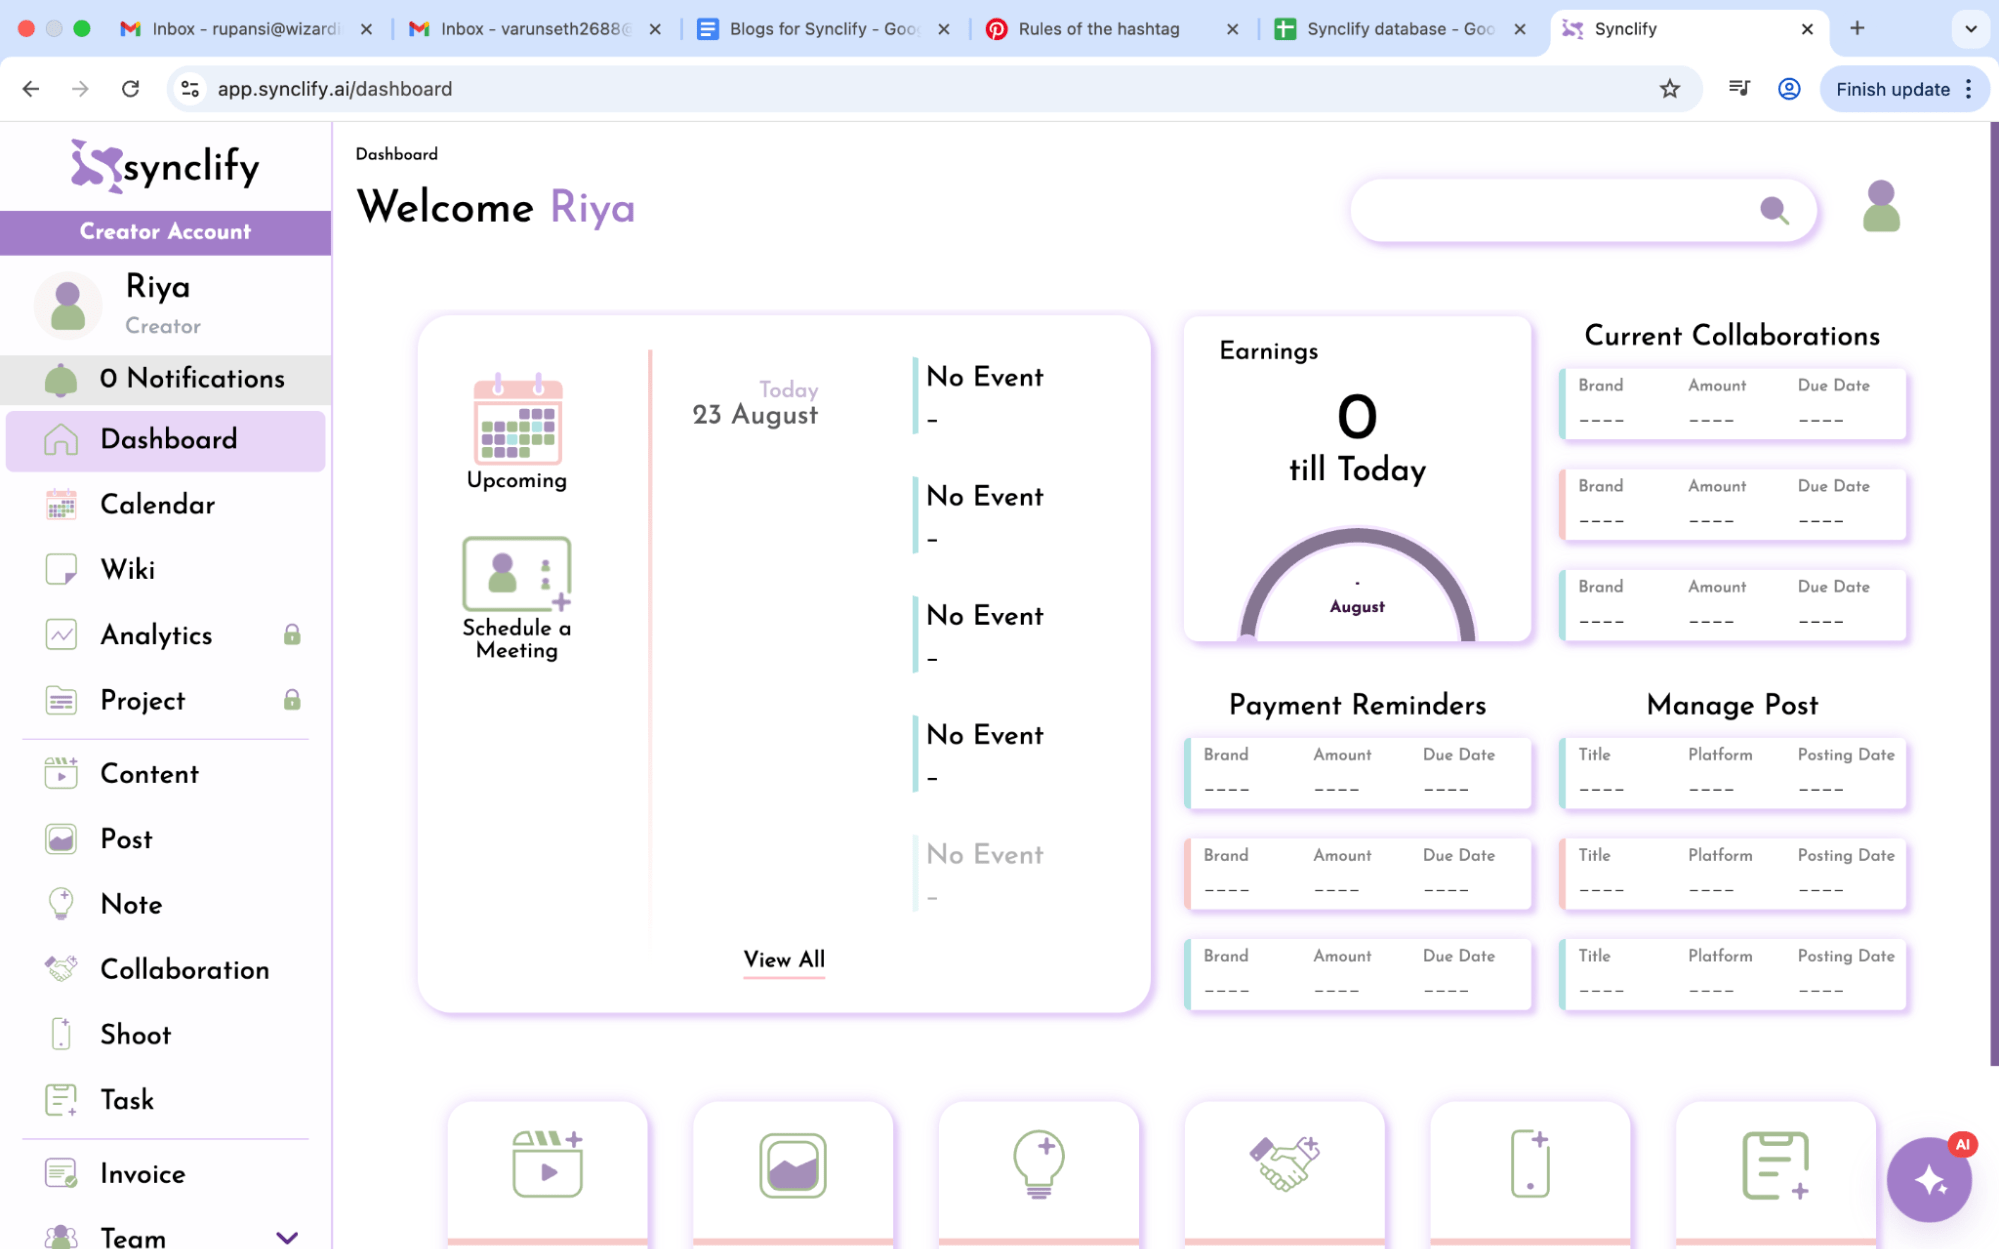Click the profile avatar near the search bar
The height and width of the screenshot is (1250, 1999).
tap(1882, 207)
